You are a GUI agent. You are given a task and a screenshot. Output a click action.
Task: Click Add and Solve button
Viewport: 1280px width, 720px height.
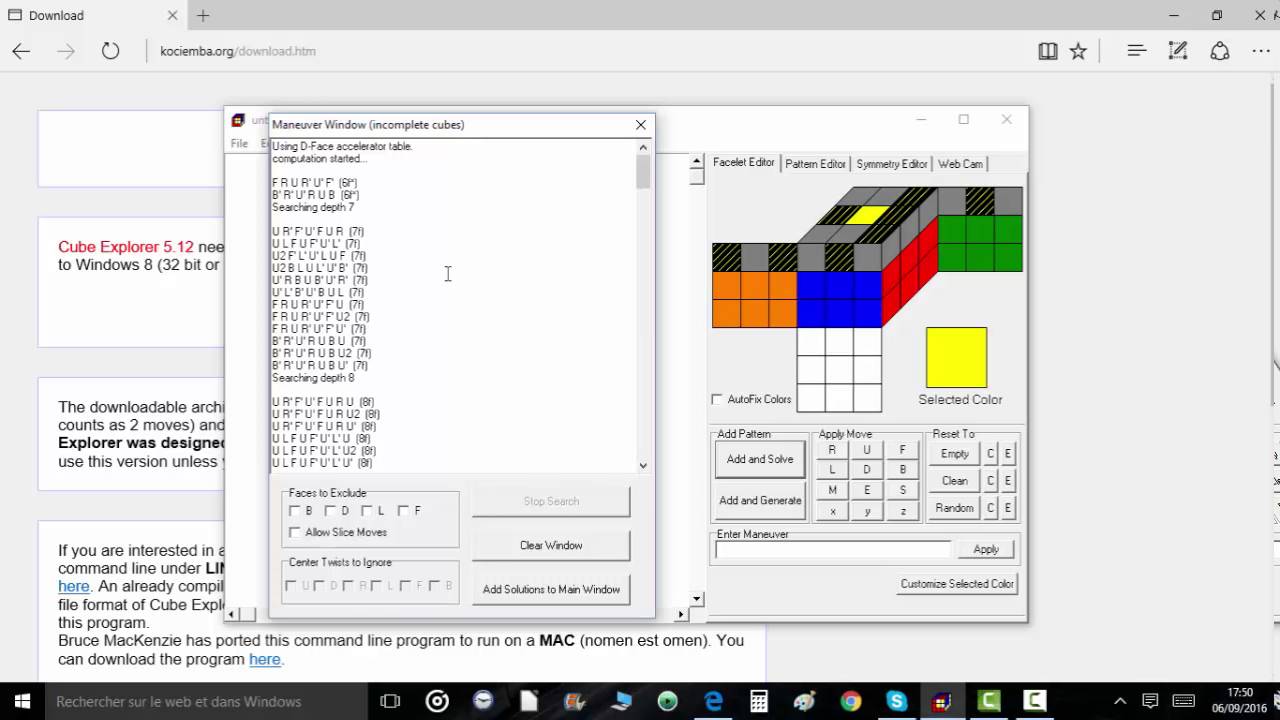[x=760, y=459]
